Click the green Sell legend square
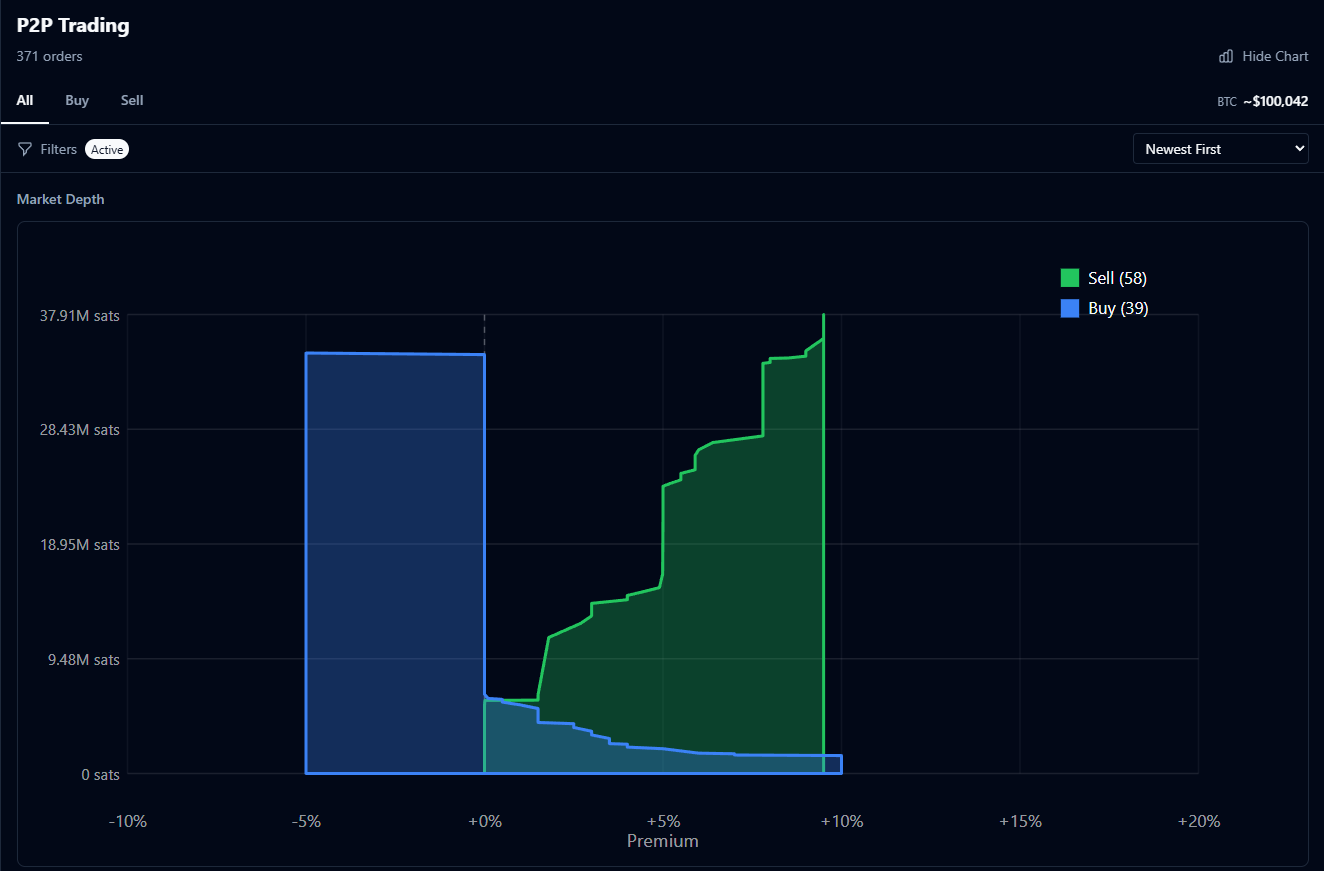1324x871 pixels. pos(1070,278)
